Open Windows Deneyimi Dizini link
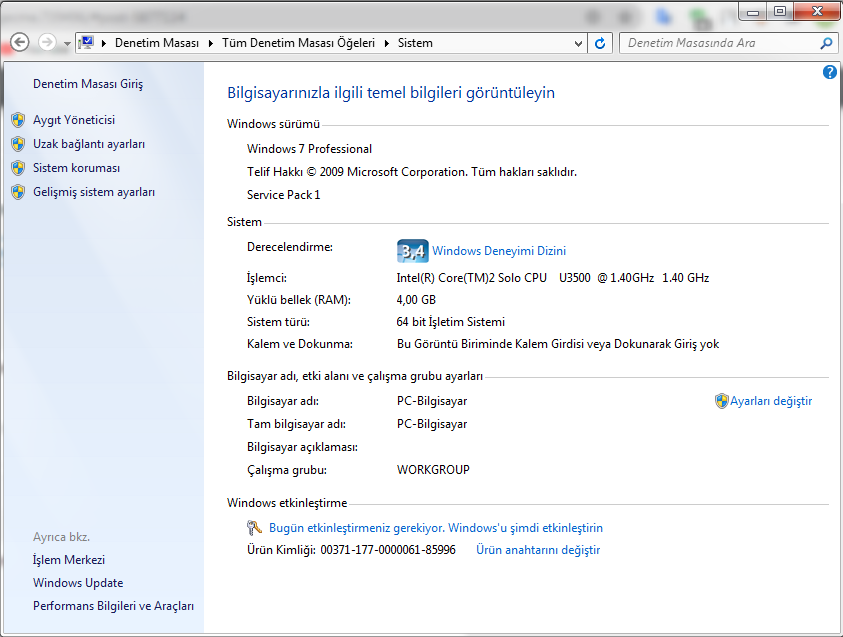The image size is (843, 637). tap(499, 251)
